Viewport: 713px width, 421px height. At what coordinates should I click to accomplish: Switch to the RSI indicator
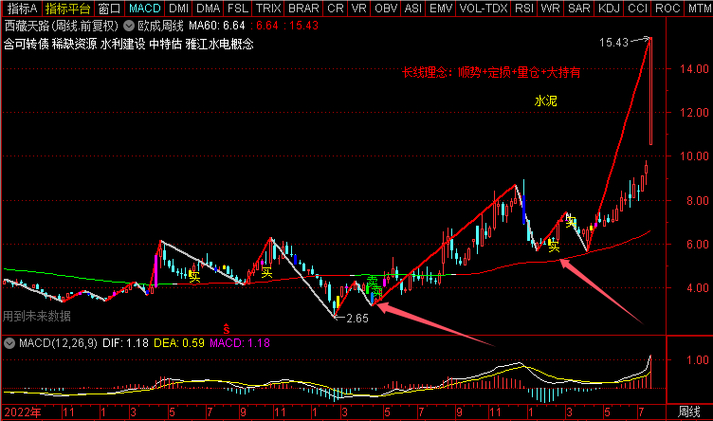(x=523, y=8)
